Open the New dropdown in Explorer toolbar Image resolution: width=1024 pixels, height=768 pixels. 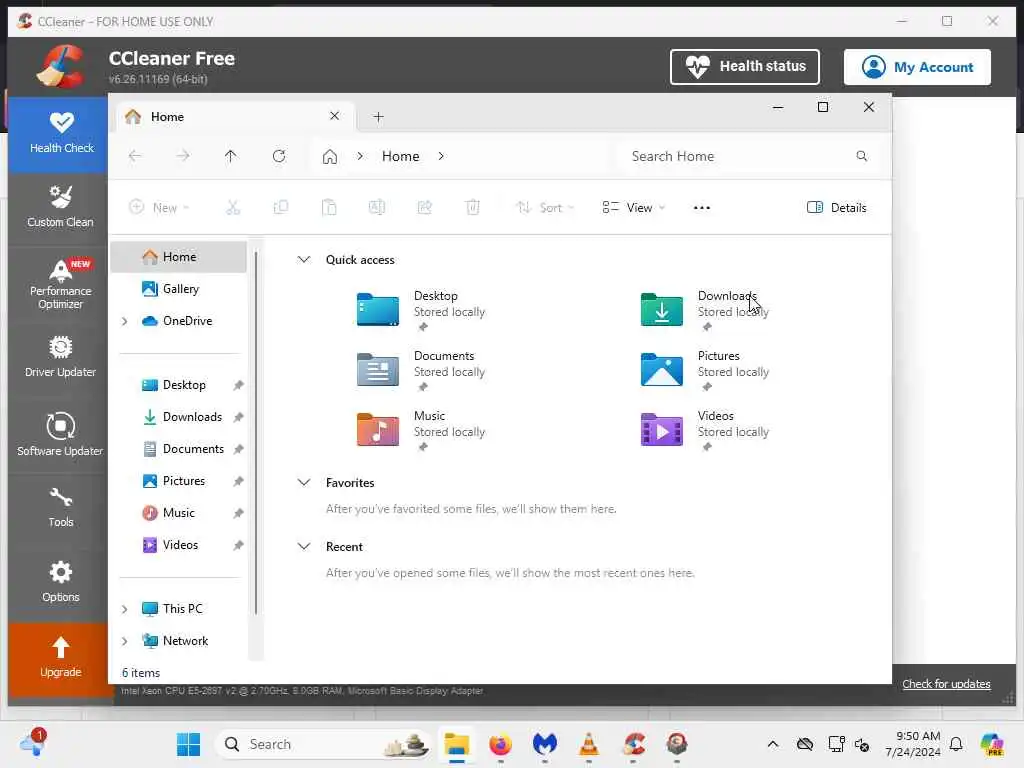159,208
